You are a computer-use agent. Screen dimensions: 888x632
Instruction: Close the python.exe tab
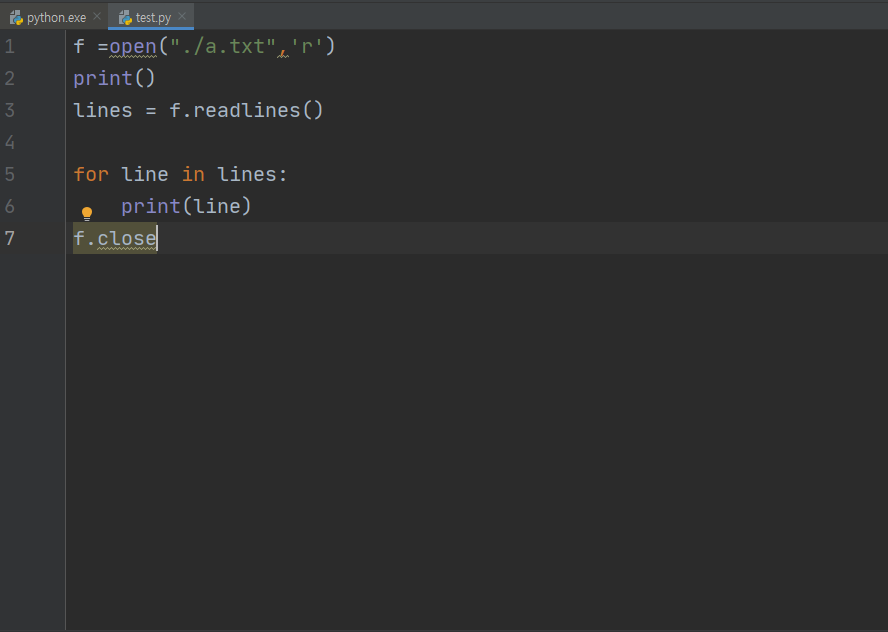(97, 16)
